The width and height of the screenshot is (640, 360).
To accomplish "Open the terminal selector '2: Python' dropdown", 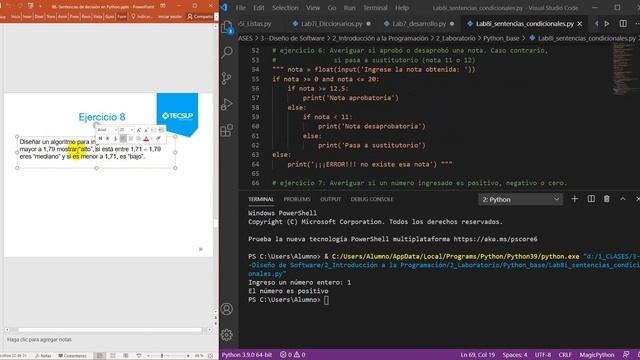I will pyautogui.click(x=520, y=199).
